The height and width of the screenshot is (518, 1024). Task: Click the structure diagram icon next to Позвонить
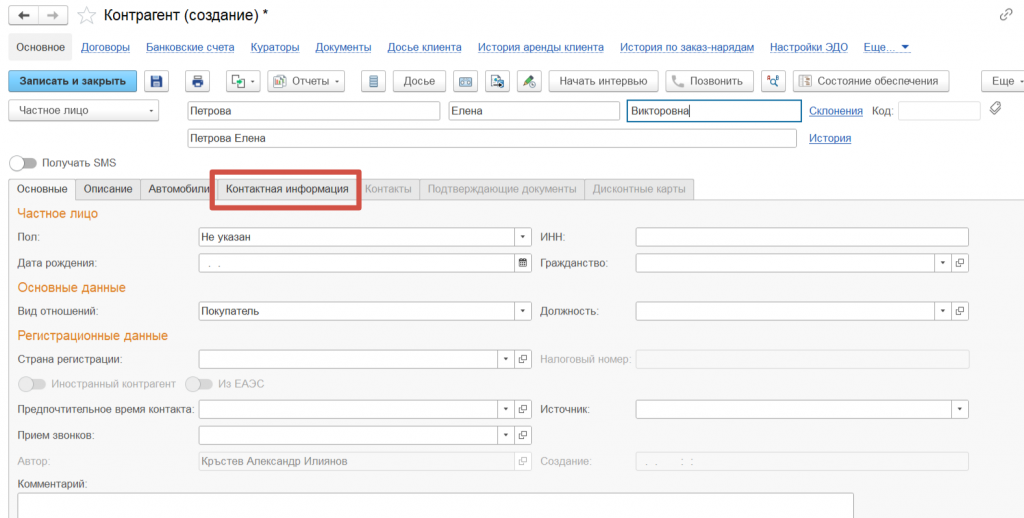(772, 81)
